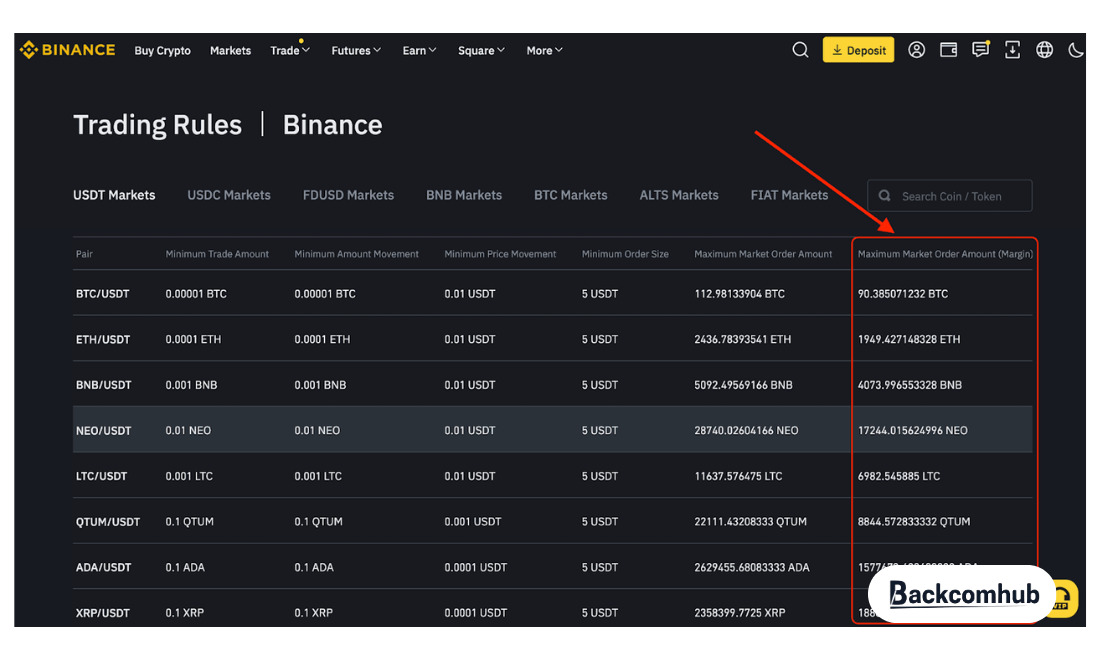Click the magnifier icon in coin search box
The height and width of the screenshot is (660, 1100).
pos(885,196)
